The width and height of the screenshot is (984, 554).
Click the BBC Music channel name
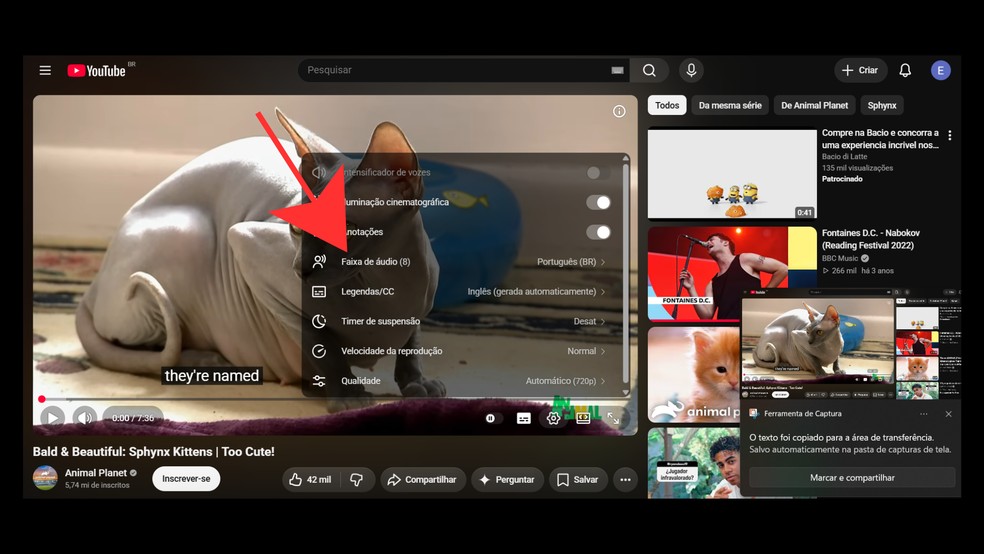pos(840,258)
